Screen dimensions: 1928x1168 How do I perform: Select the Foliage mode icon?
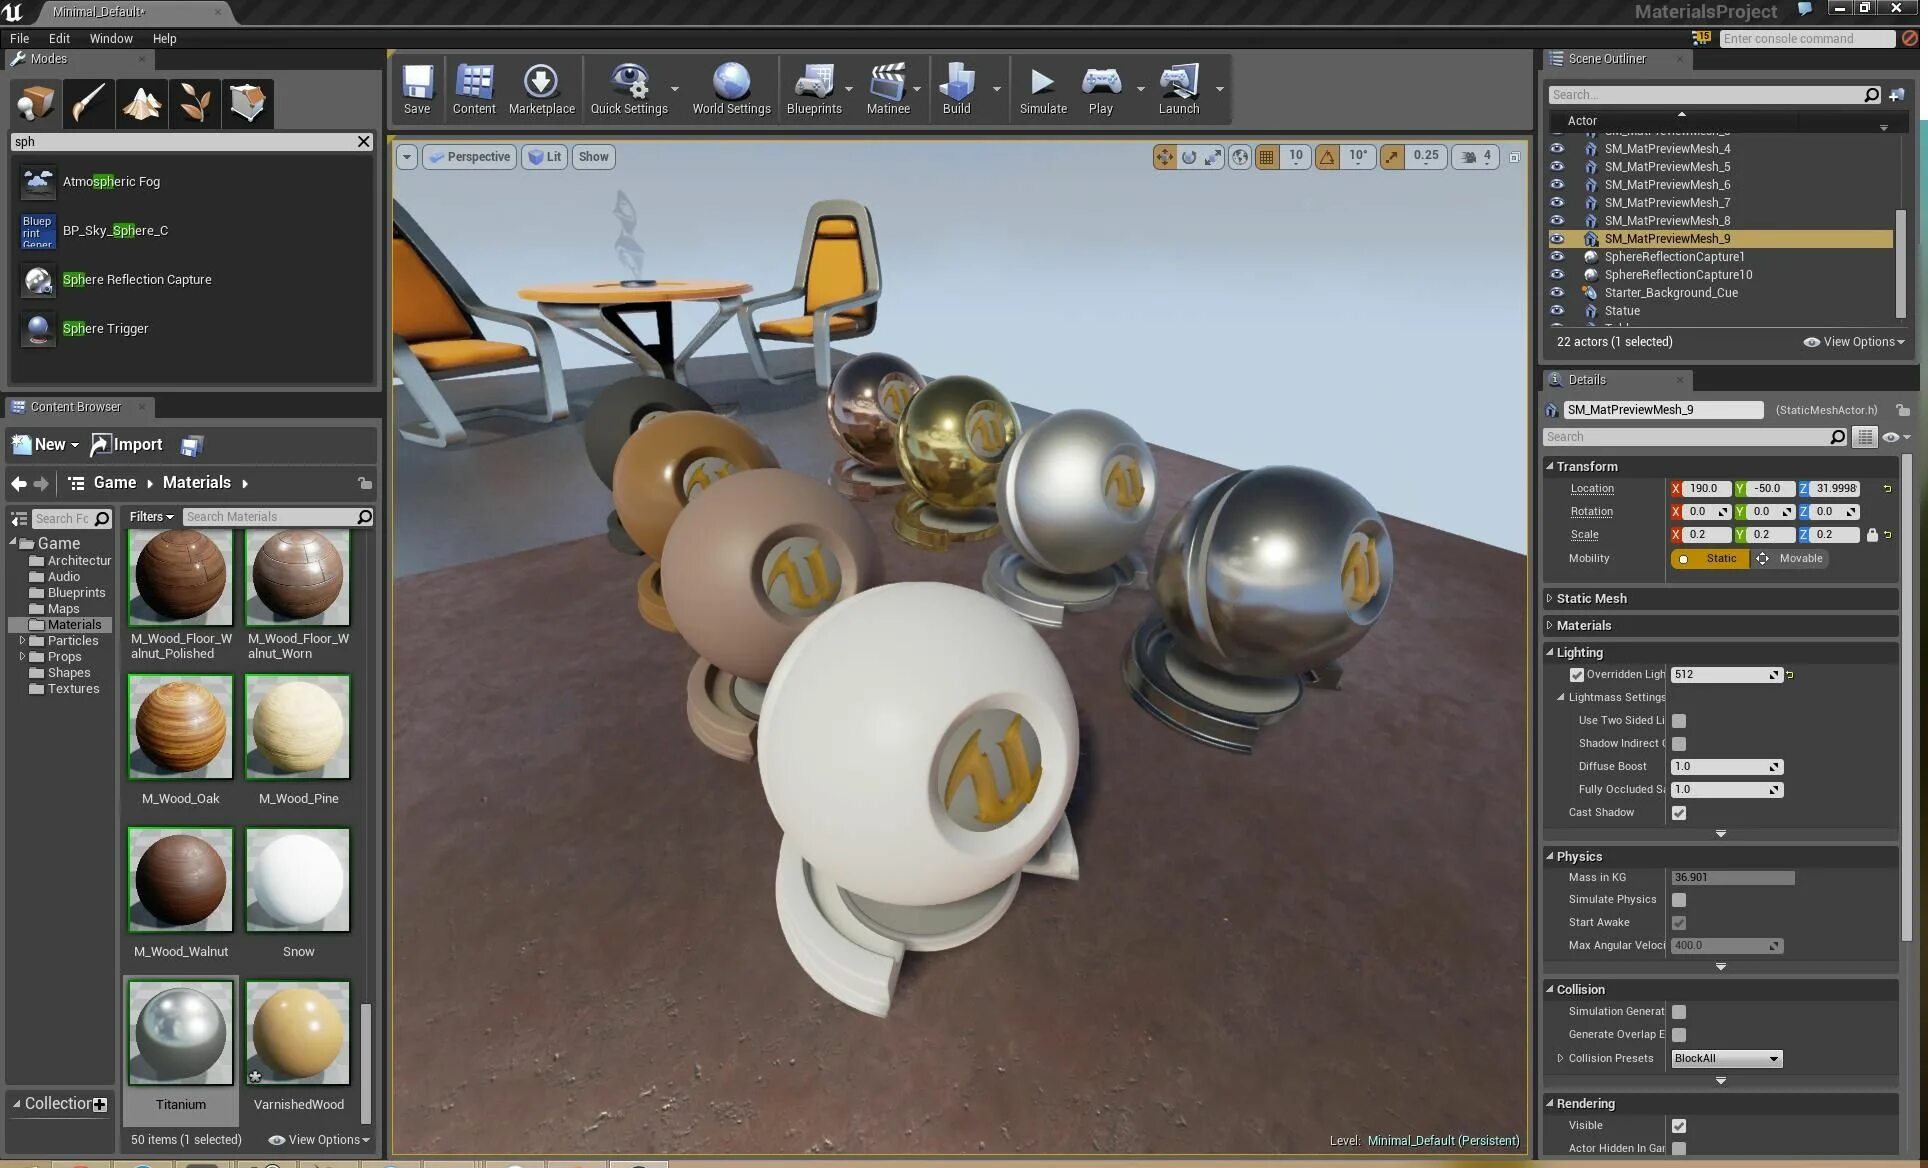194,103
